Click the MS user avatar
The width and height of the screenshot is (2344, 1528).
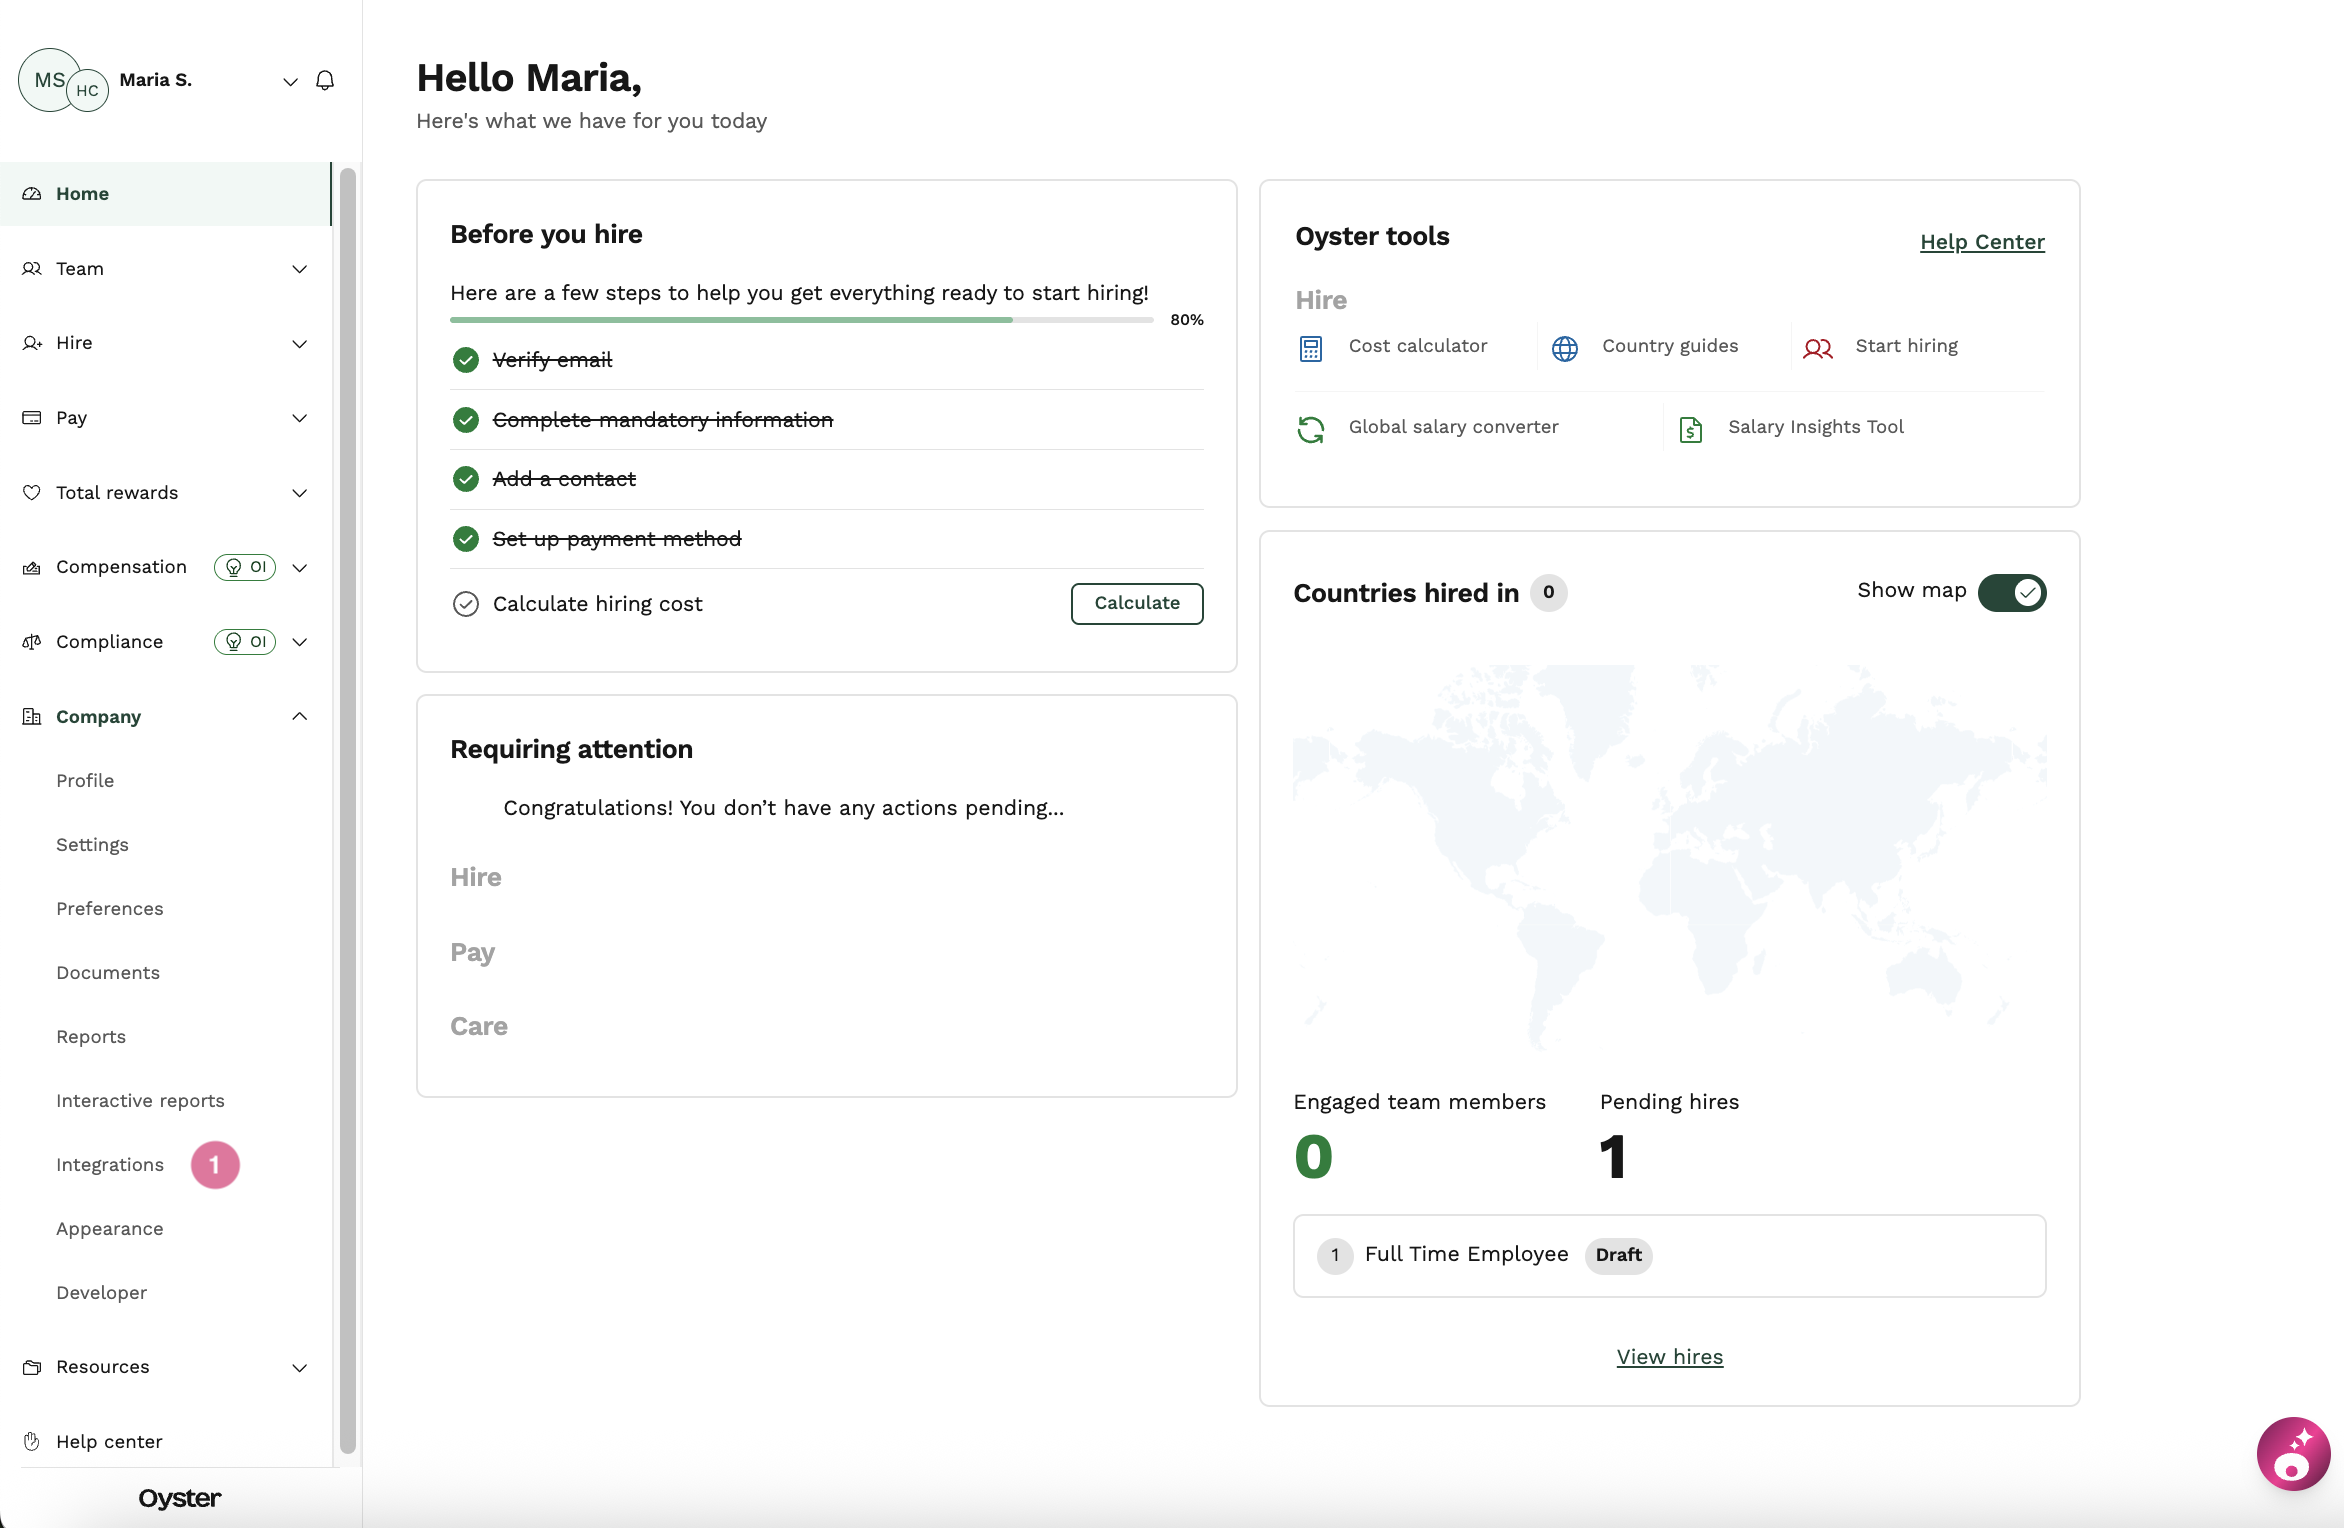pyautogui.click(x=49, y=80)
